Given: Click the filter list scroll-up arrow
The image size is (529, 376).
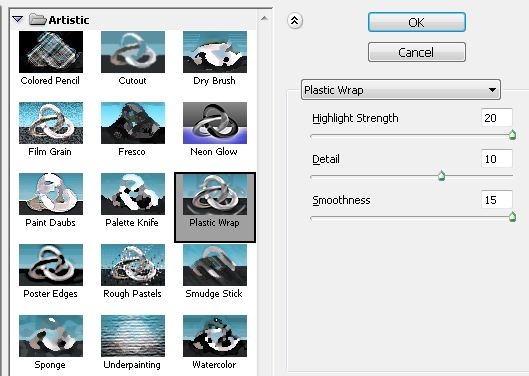Looking at the screenshot, I should 264,19.
